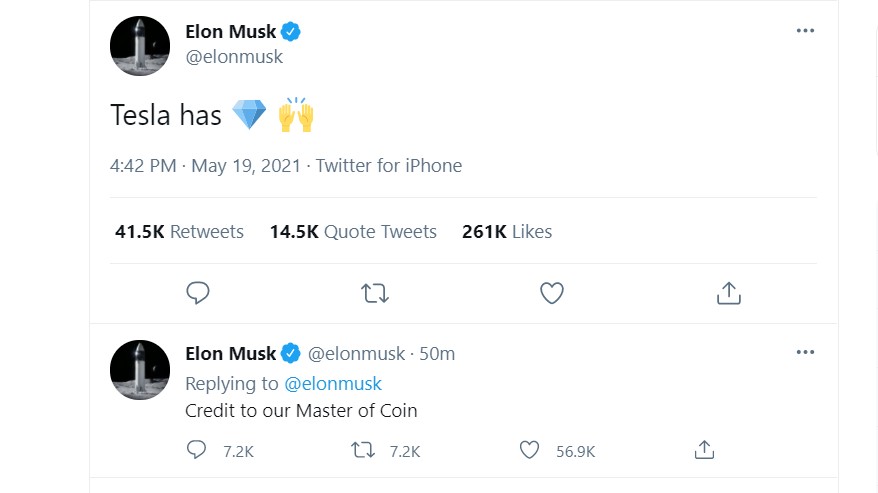
Task: View the 261K Likes list
Action: coord(507,232)
